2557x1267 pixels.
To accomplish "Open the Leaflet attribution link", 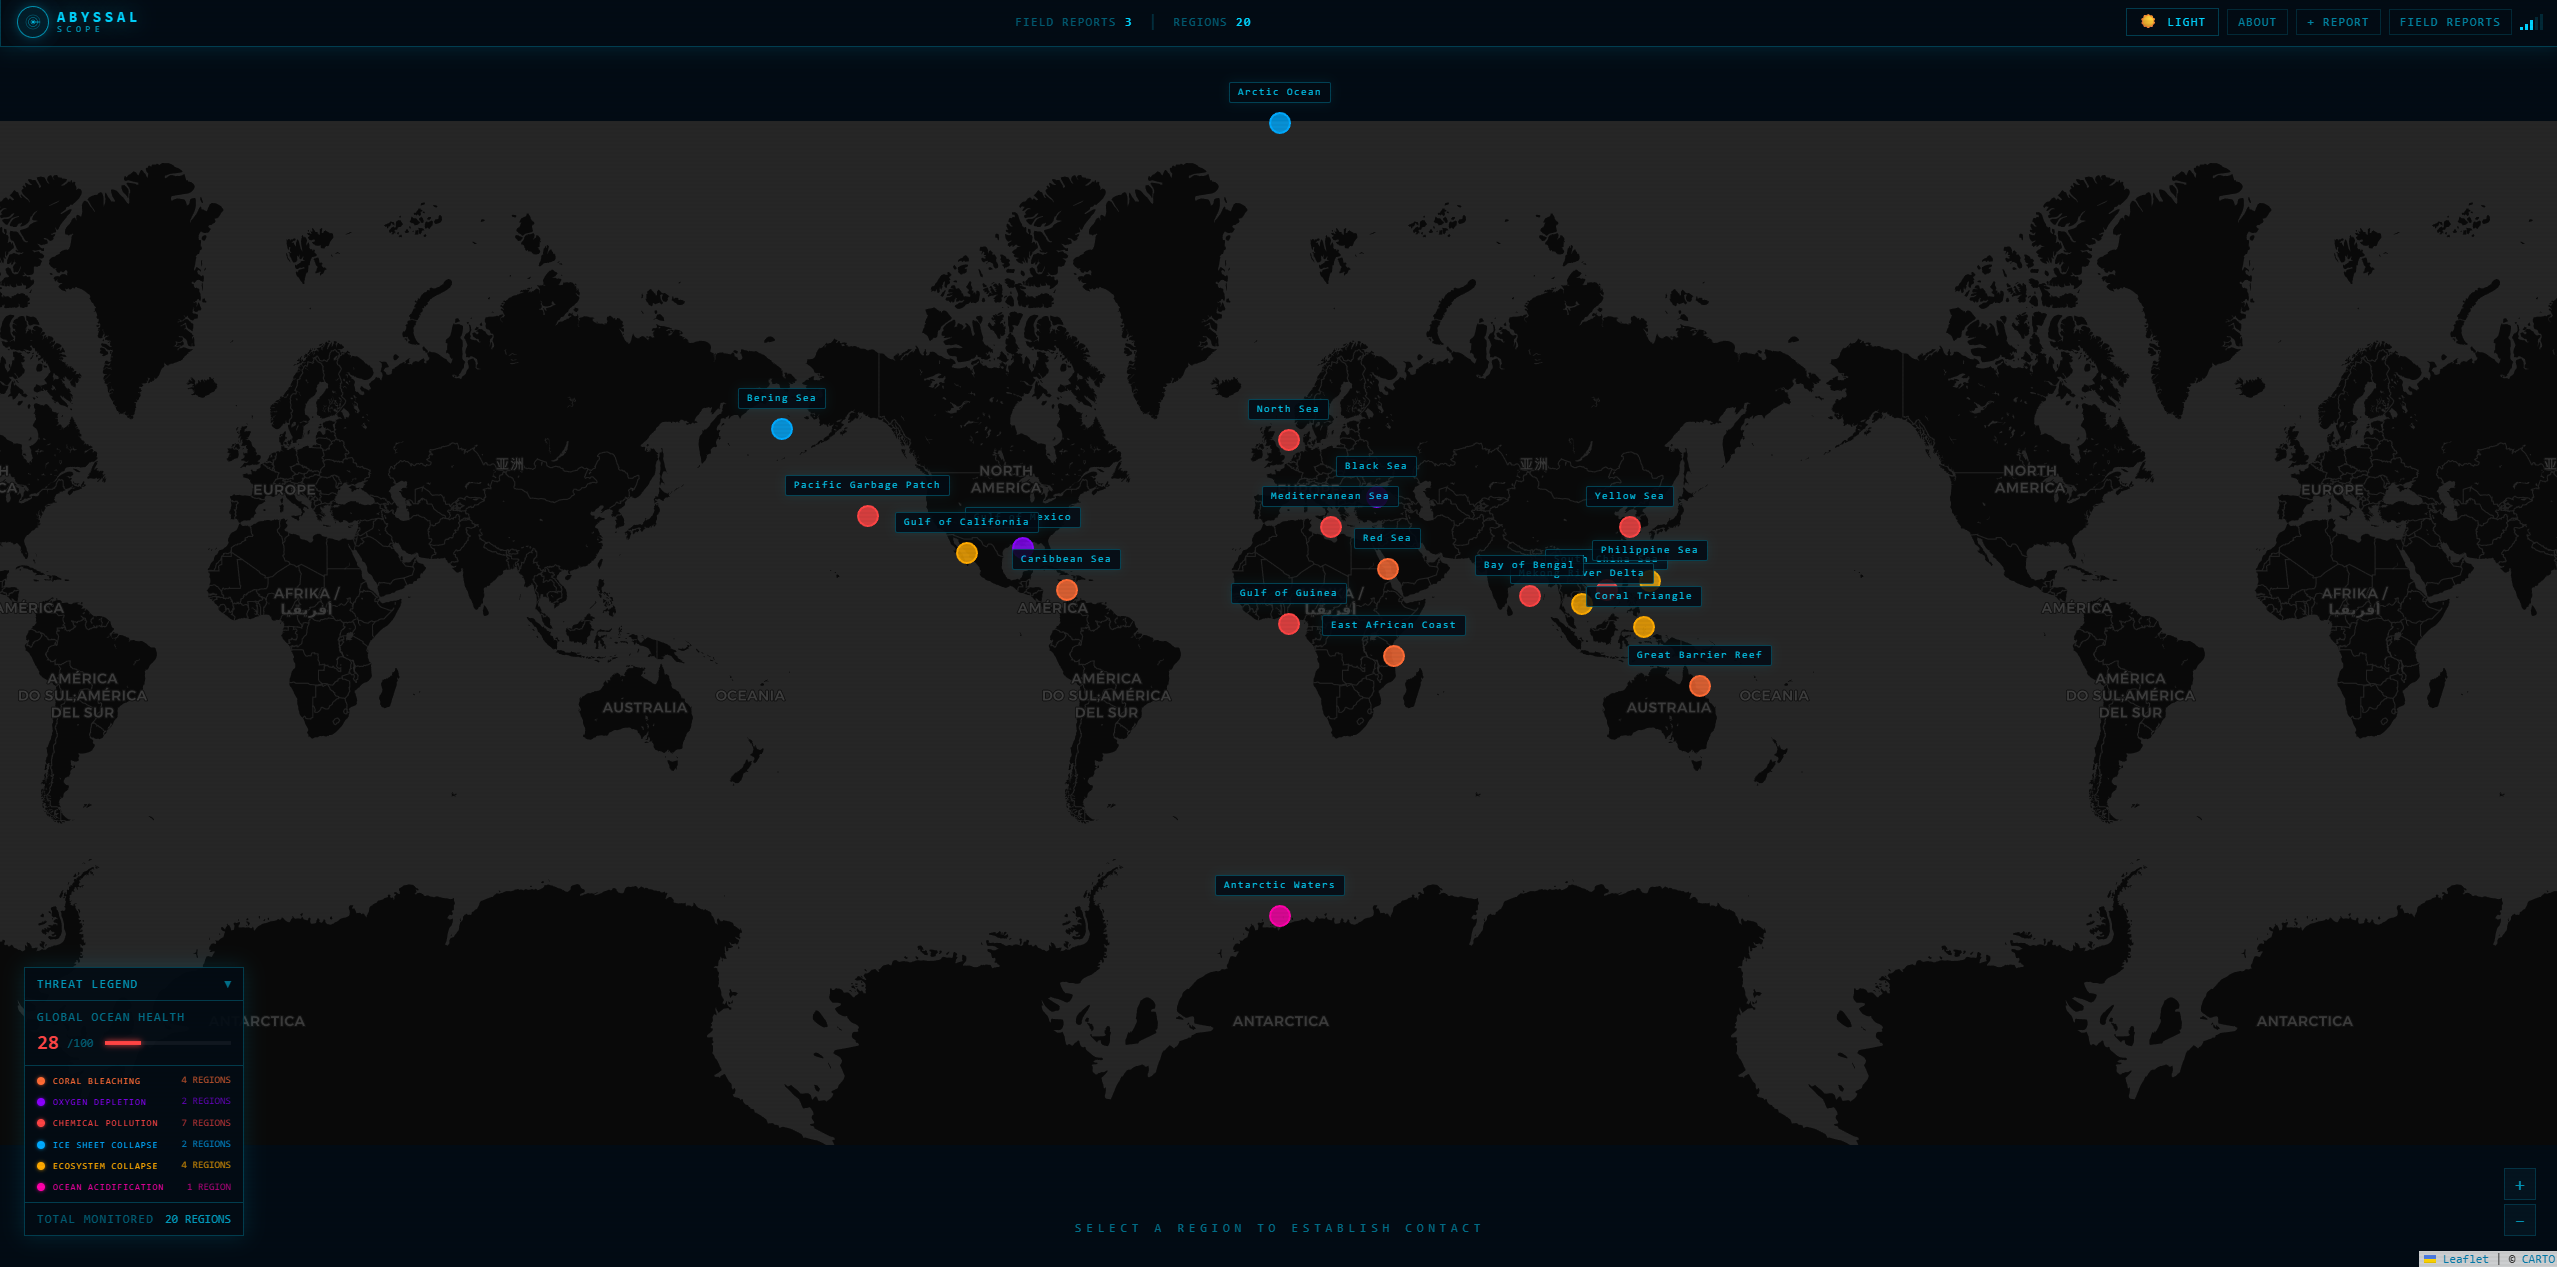I will (x=2464, y=1259).
